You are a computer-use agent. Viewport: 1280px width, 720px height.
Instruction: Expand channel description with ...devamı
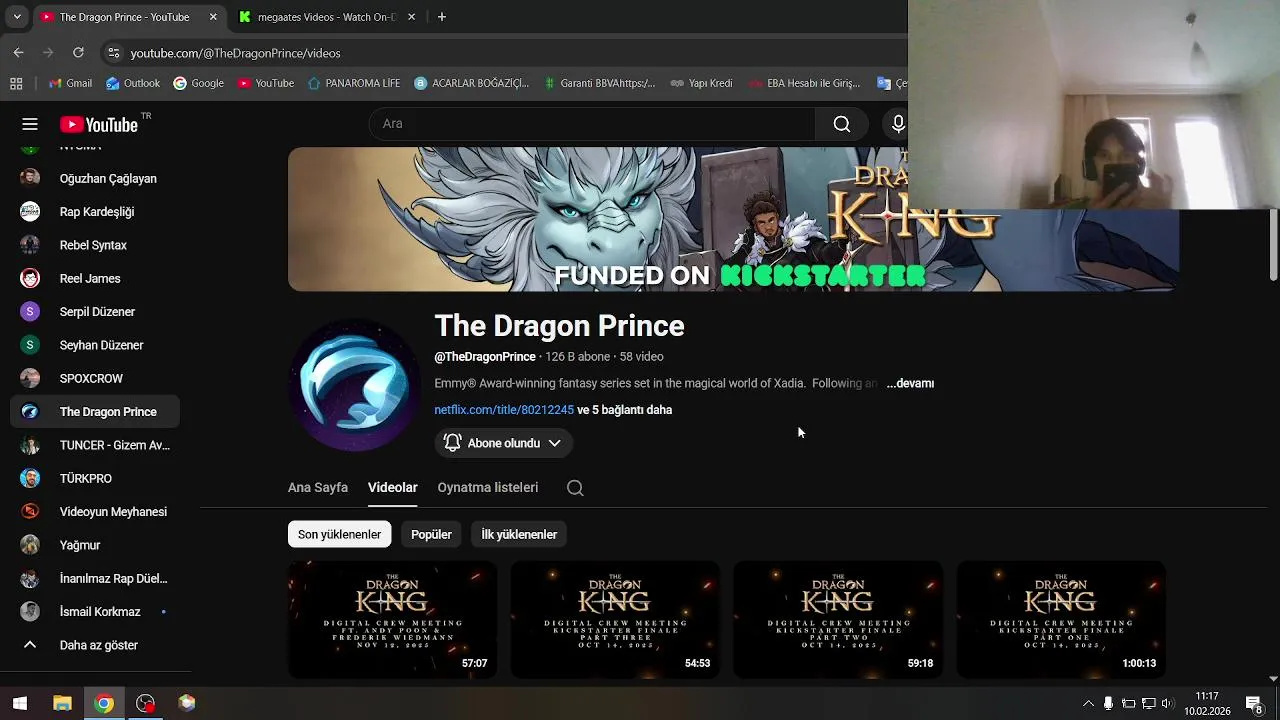910,383
